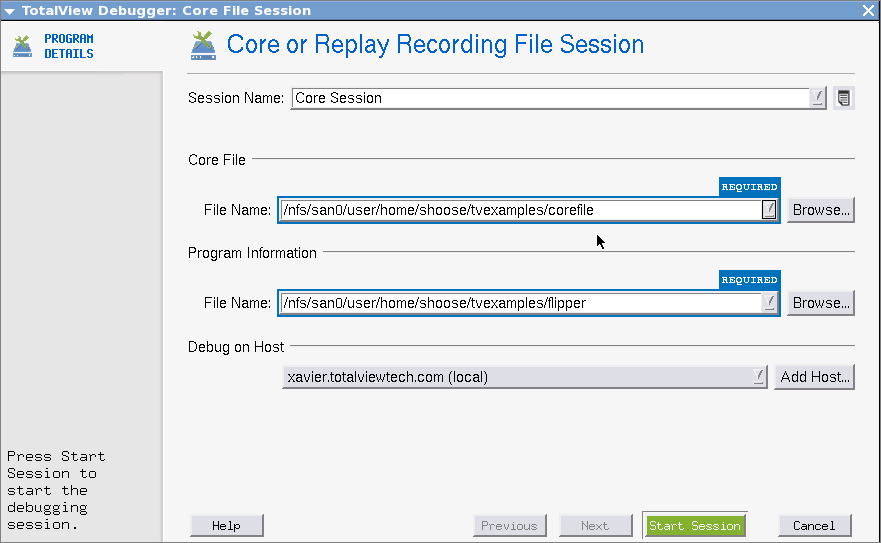Click the TotalView icon beside the page heading
881x543 pixels.
[204, 45]
